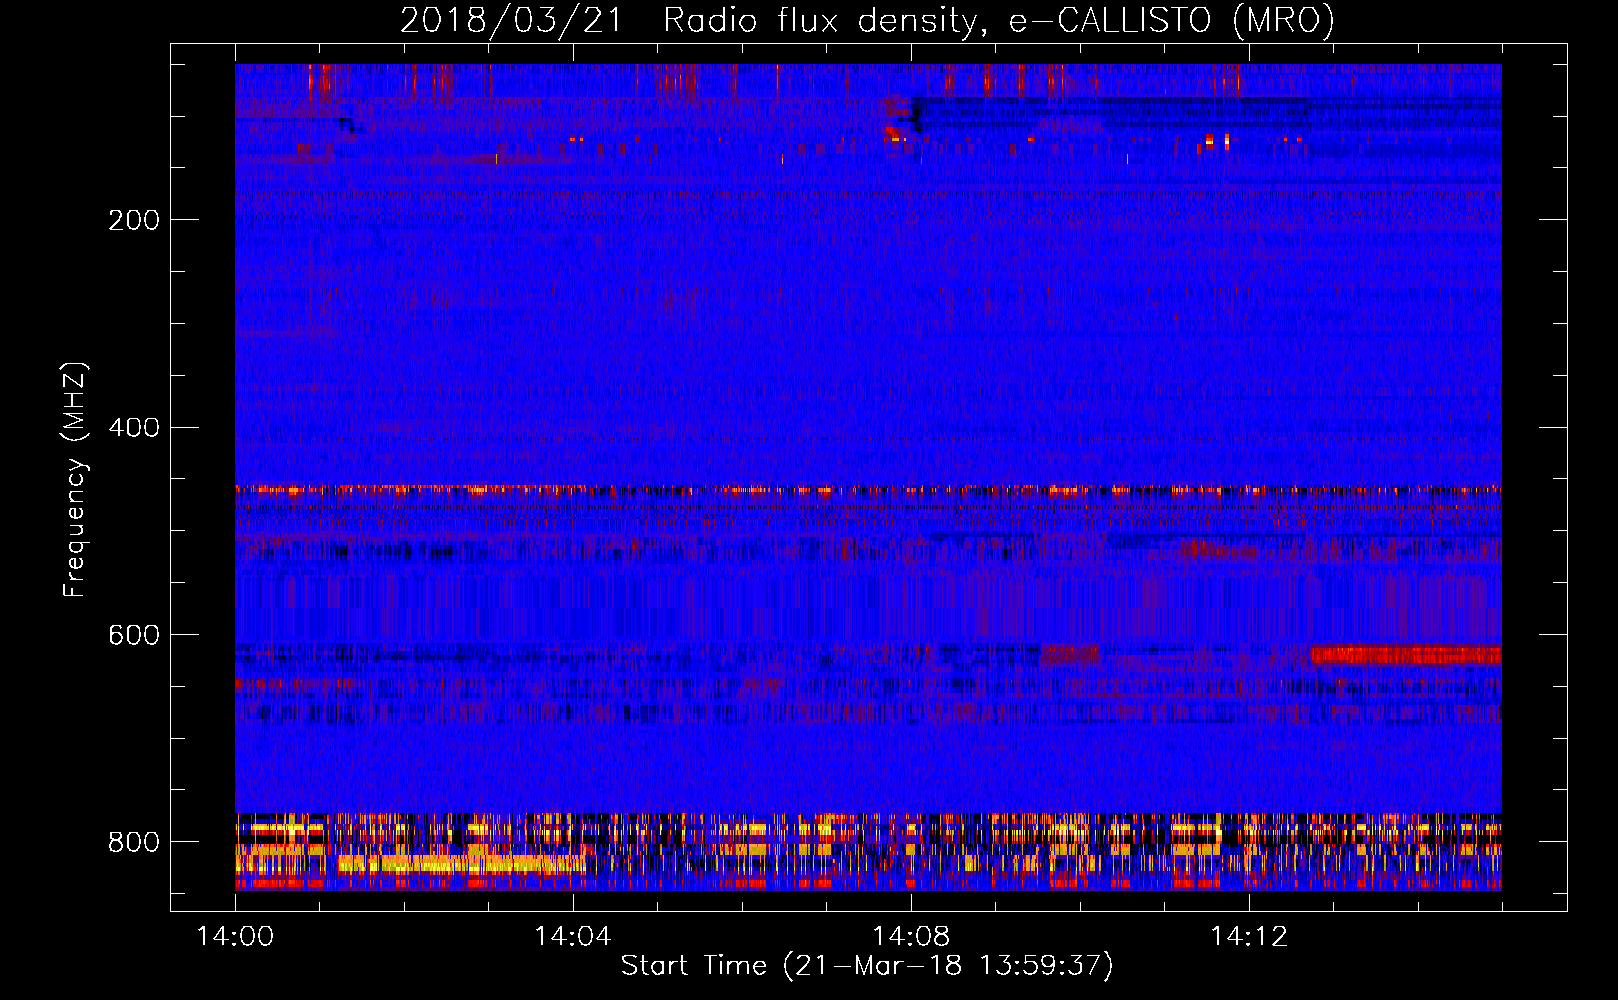Select the 600 frequency tick label
Image resolution: width=1618 pixels, height=1000 pixels.
click(x=134, y=636)
